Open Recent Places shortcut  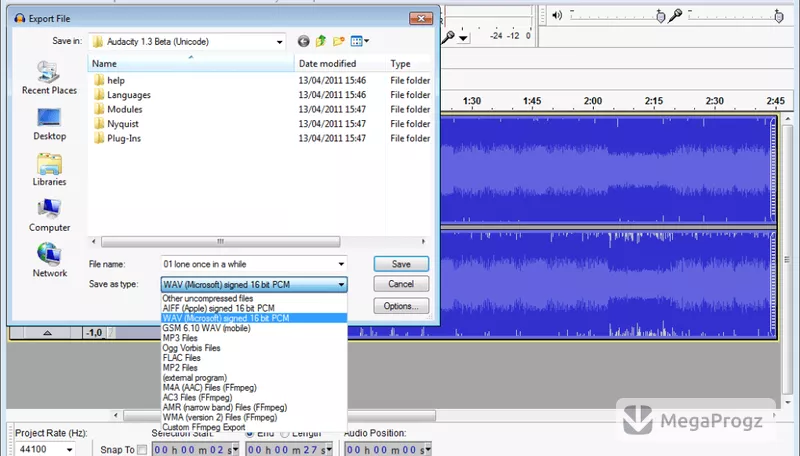49,78
